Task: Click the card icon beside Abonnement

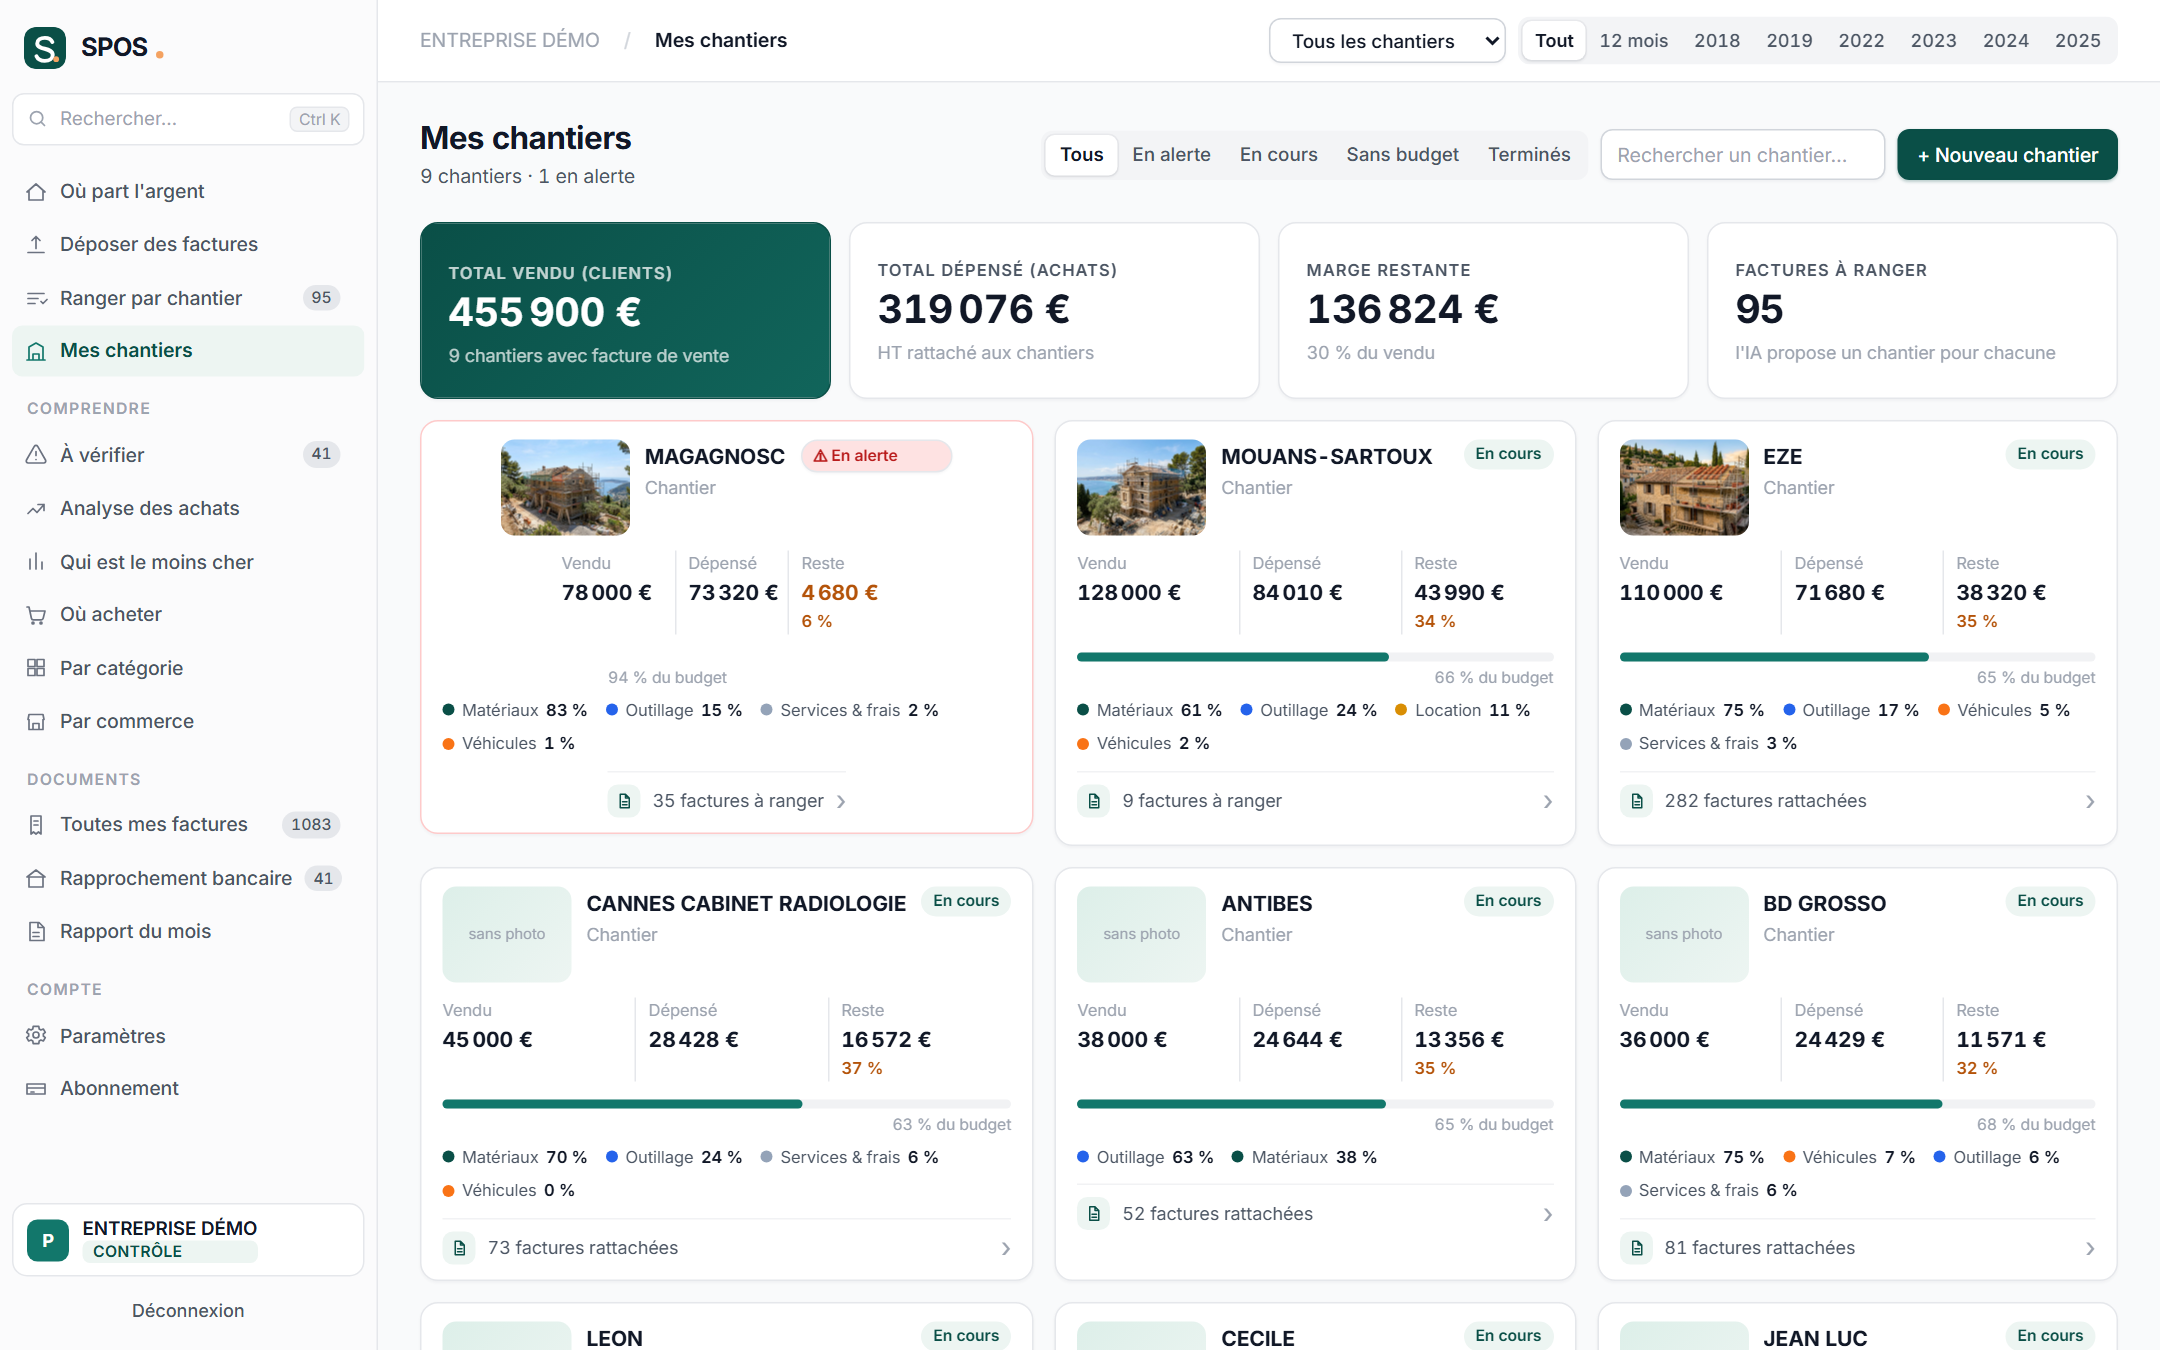Action: click(x=36, y=1088)
